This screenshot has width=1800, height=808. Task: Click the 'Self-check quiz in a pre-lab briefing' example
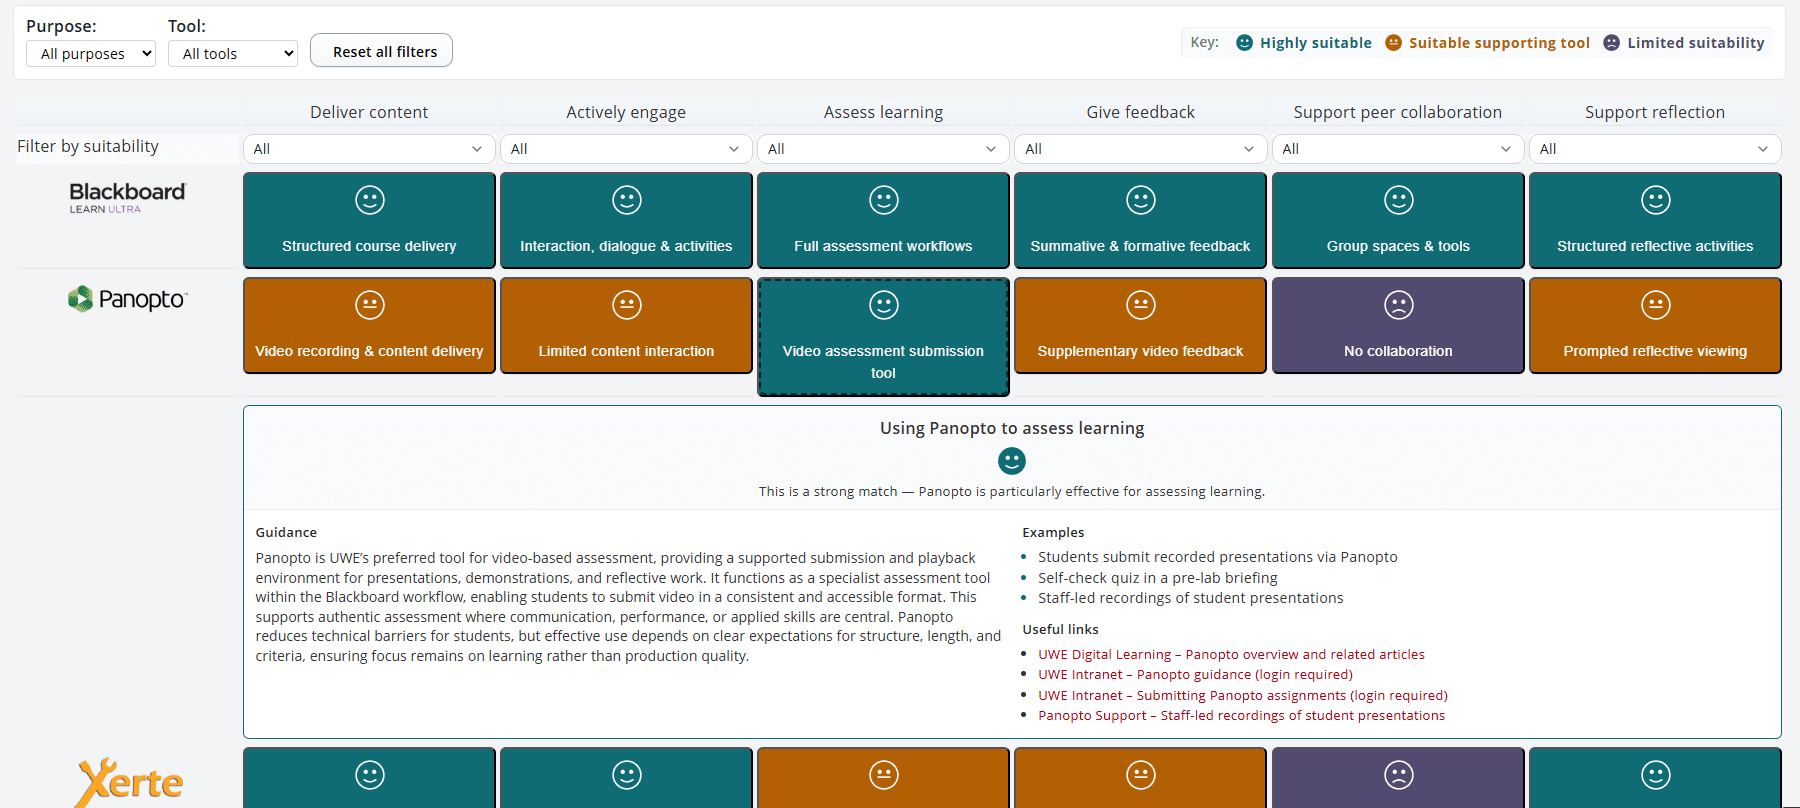1158,578
